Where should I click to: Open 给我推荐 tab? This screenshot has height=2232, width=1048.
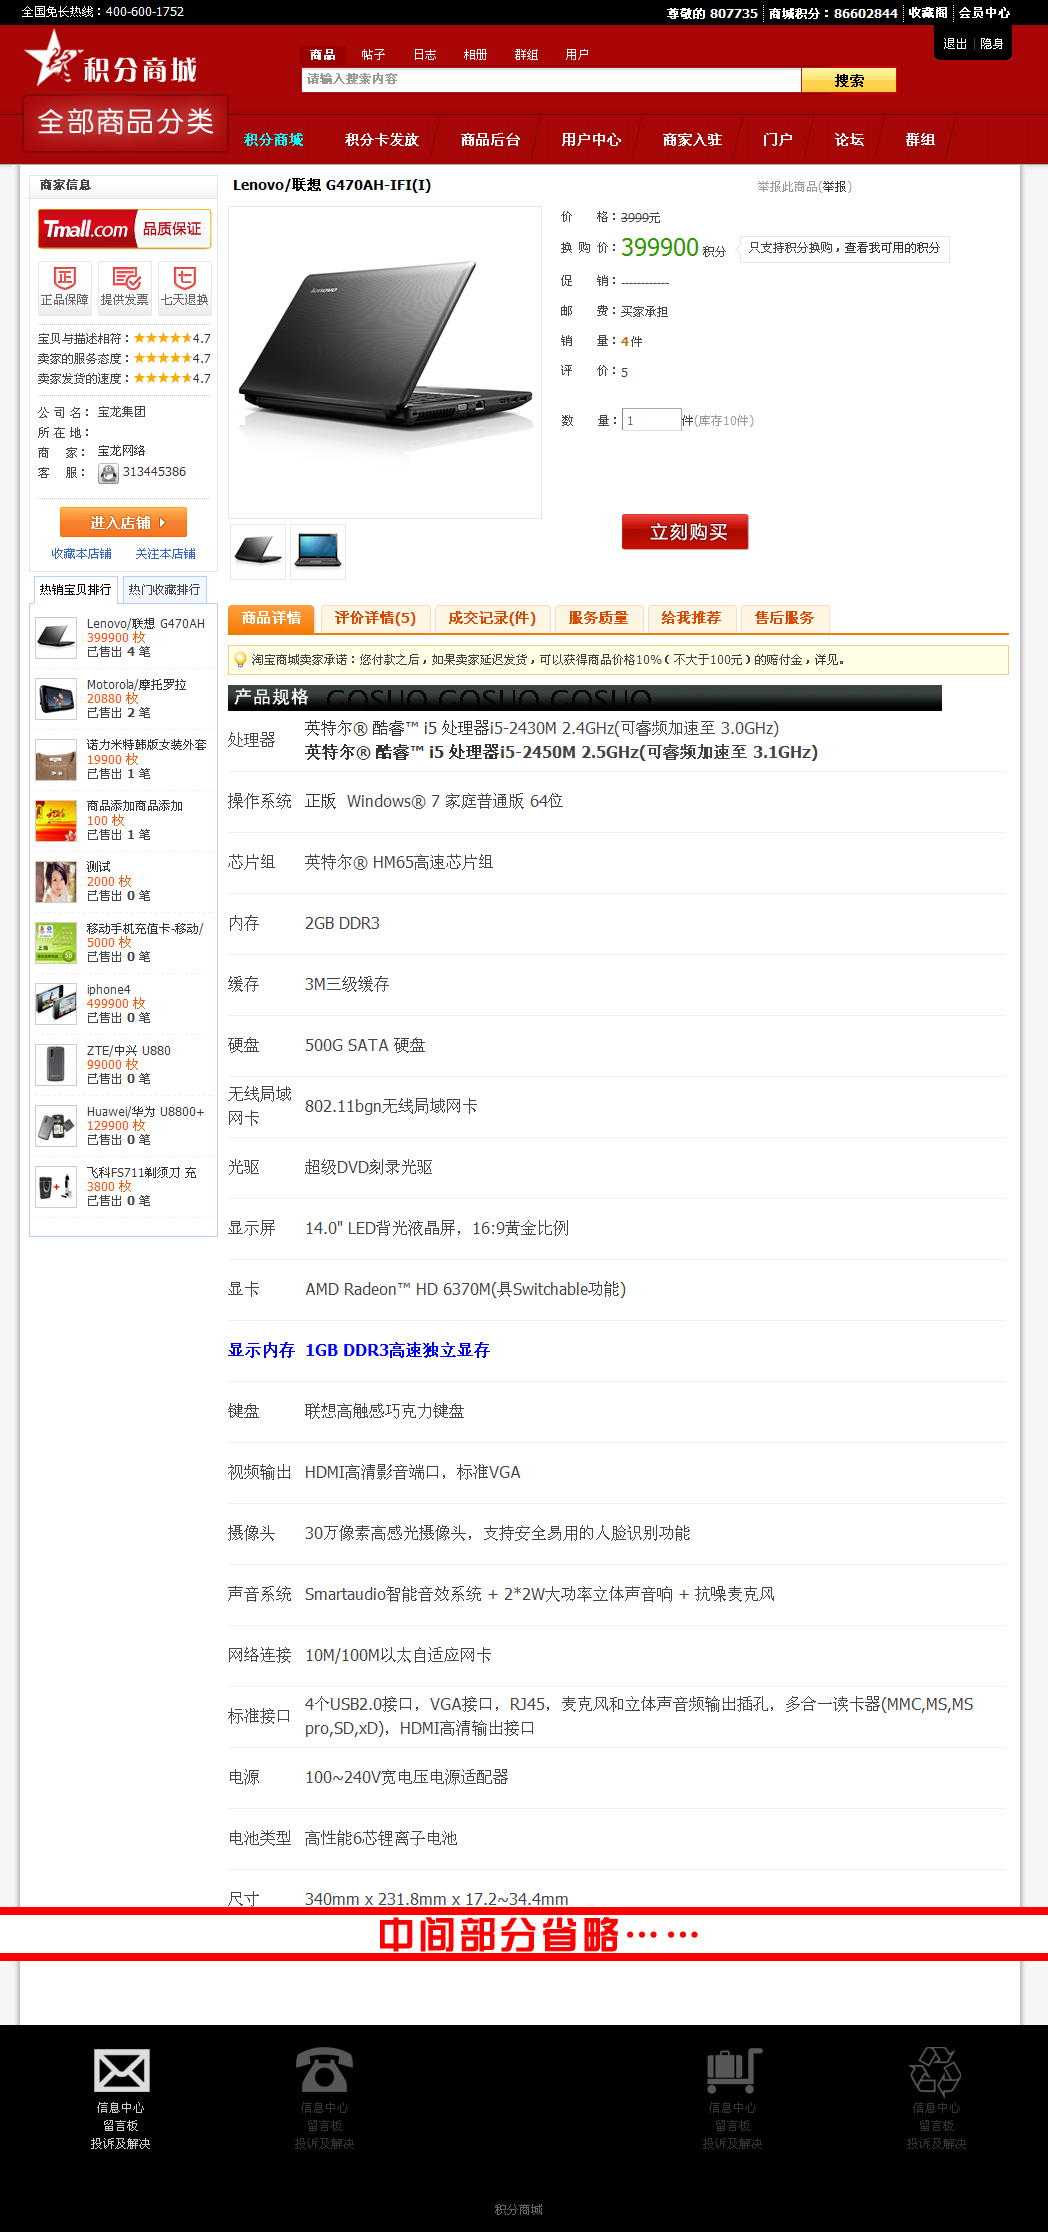click(691, 619)
